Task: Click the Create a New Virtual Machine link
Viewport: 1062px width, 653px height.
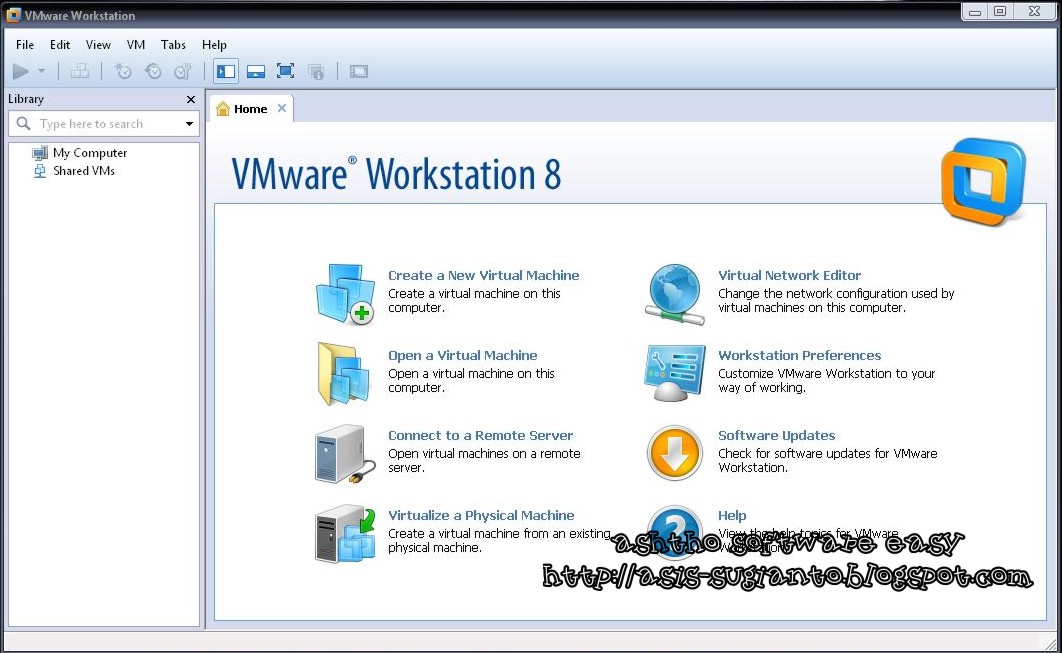Action: point(484,276)
